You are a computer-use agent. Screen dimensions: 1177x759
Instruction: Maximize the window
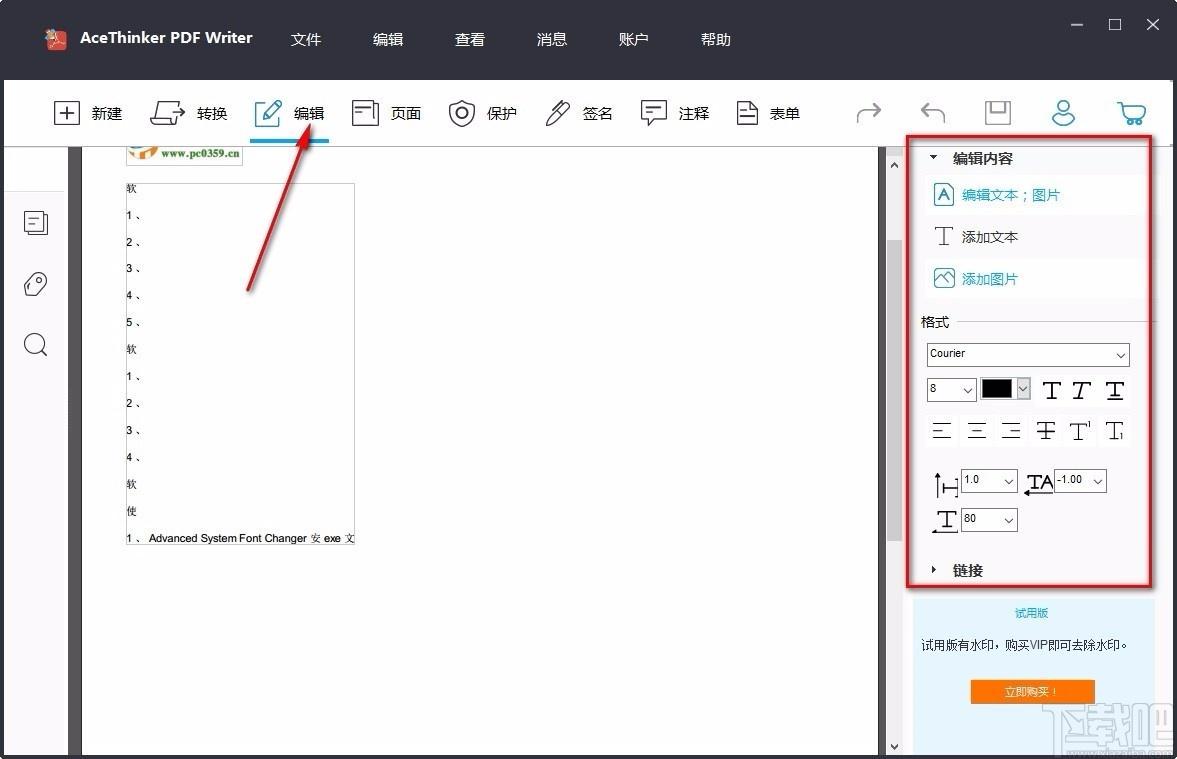tap(1115, 25)
